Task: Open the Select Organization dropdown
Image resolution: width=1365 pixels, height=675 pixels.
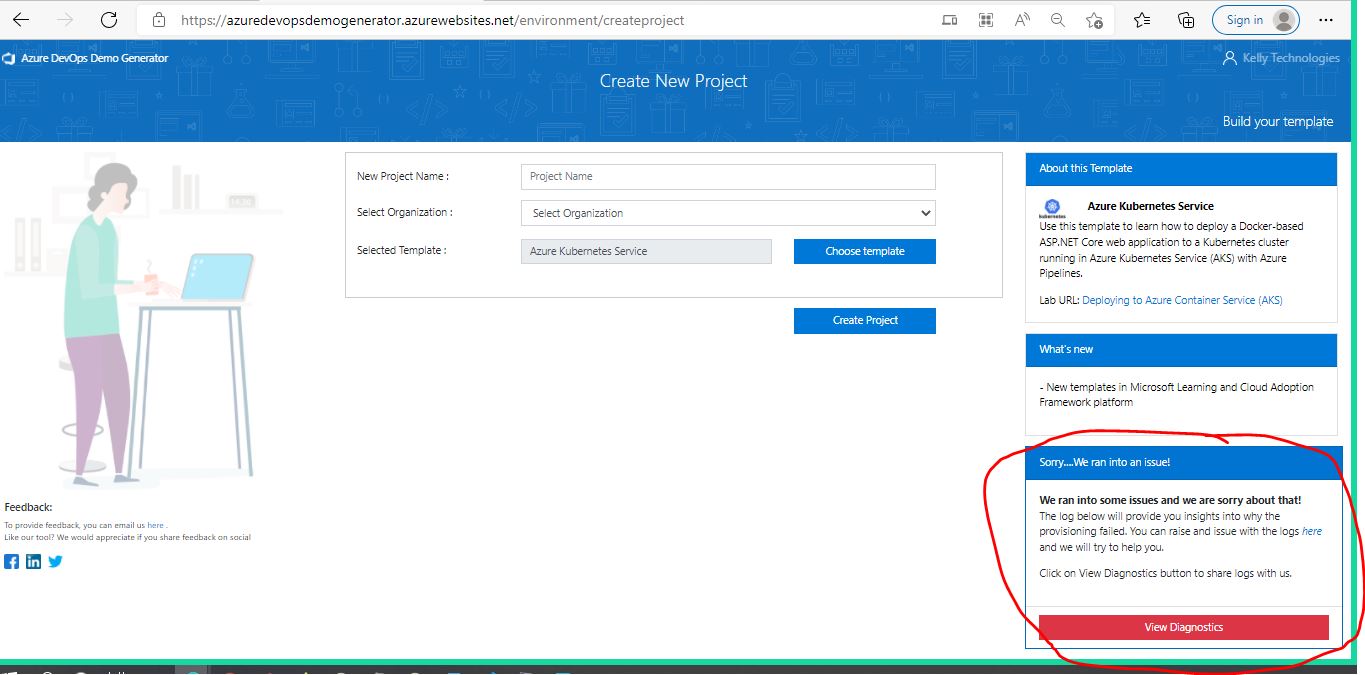Action: click(x=728, y=213)
